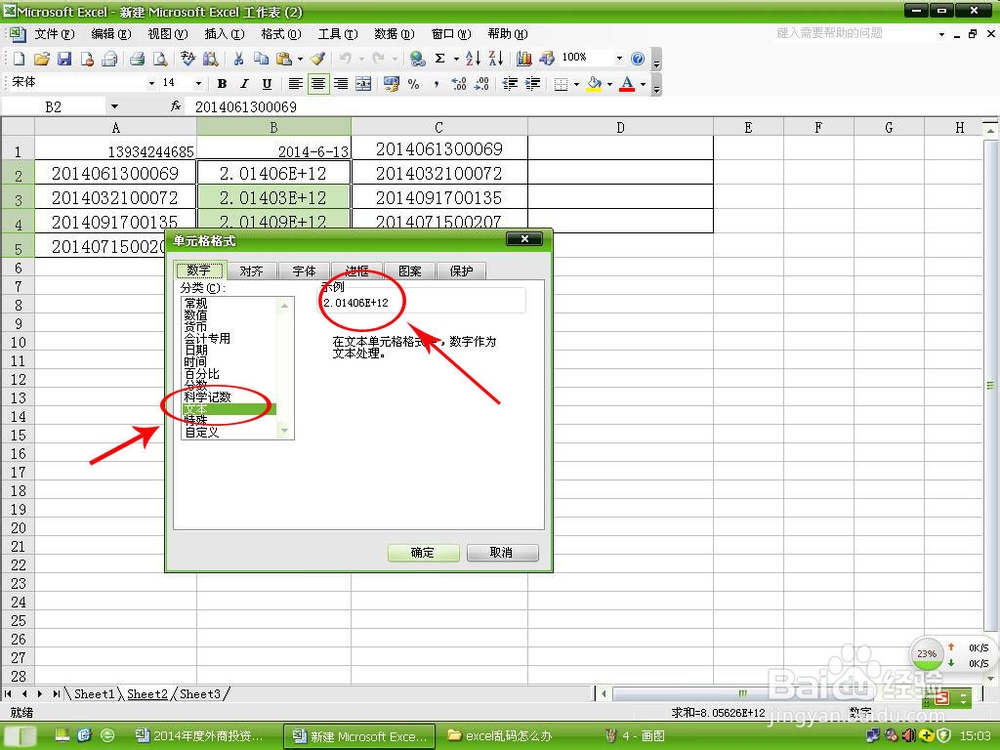Open the fill color dropdown arrow
The image size is (1000, 750).
pyautogui.click(x=610, y=84)
